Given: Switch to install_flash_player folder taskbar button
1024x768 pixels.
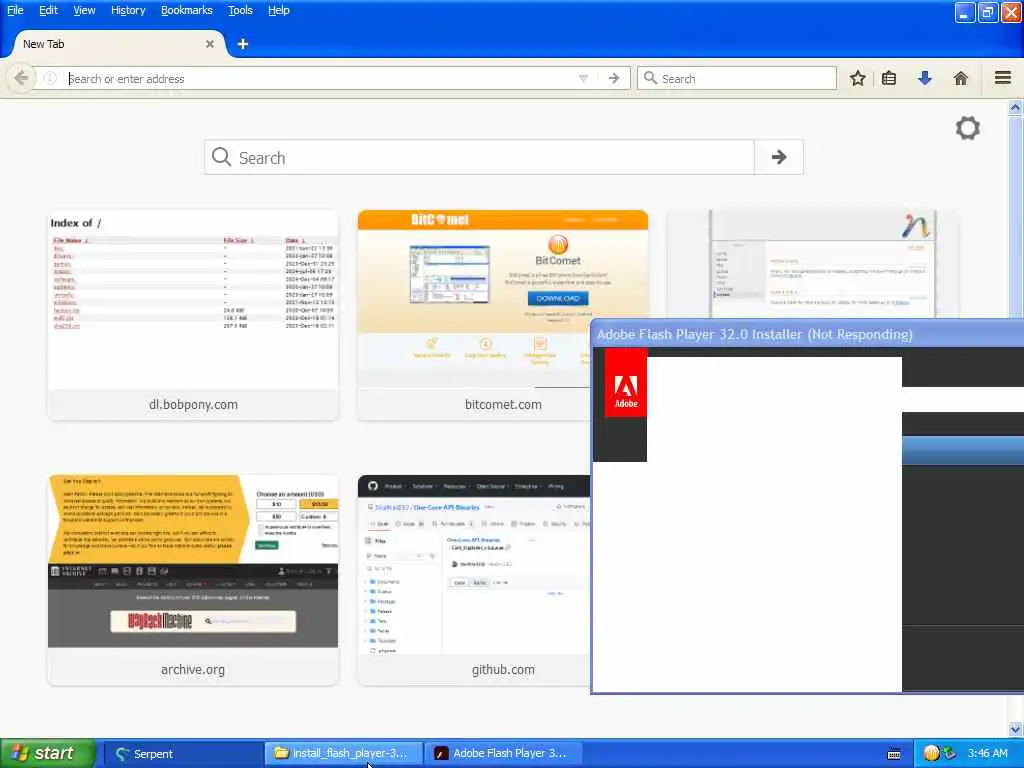Looking at the screenshot, I should pos(344,753).
